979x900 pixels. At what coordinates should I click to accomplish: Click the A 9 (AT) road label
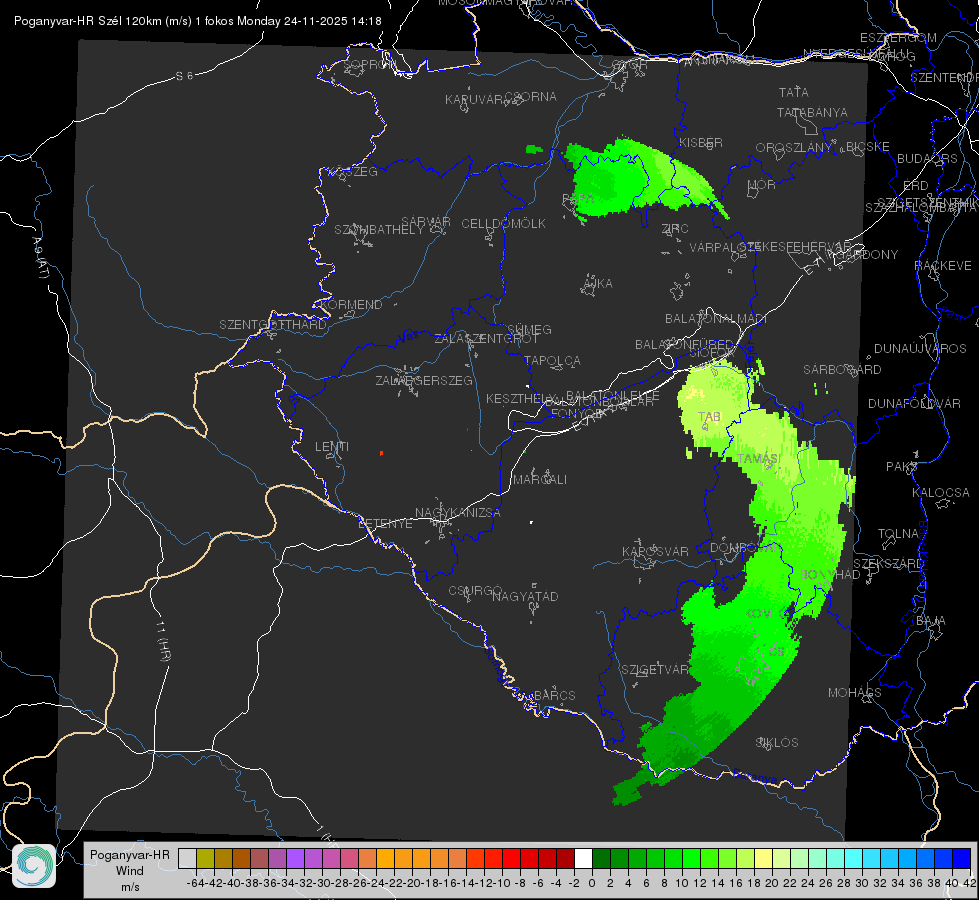pos(41,258)
